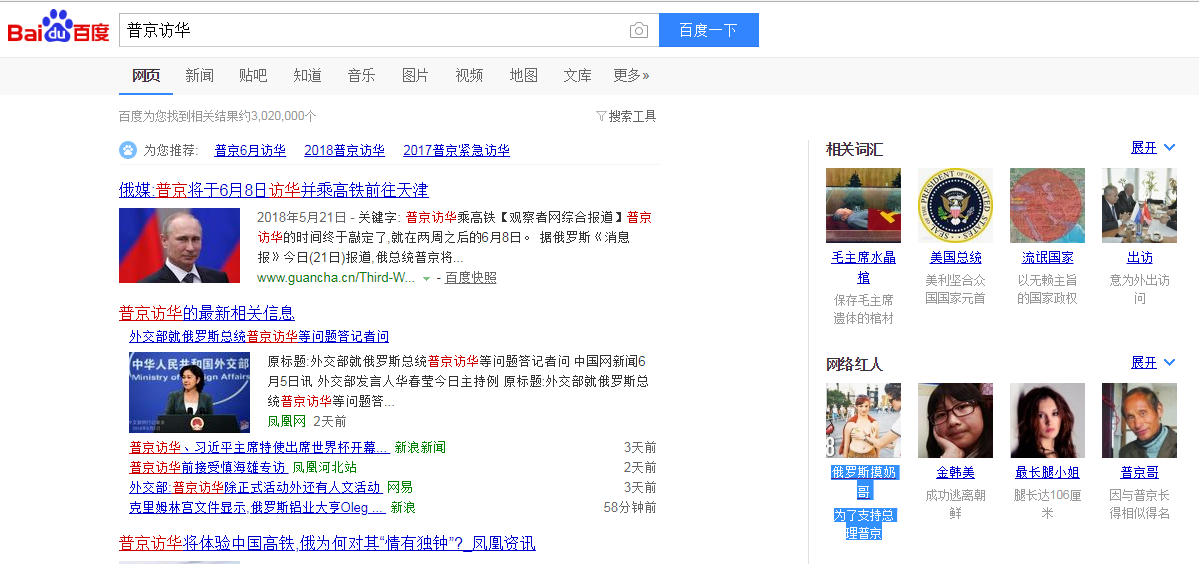Click the 最长腿小姐 portrait thumbnail

tap(1047, 420)
